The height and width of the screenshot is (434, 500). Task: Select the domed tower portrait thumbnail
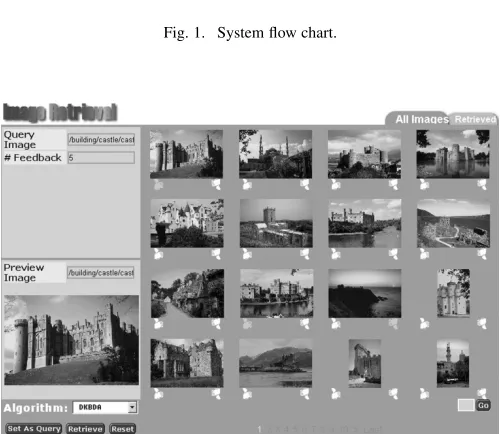(453, 363)
